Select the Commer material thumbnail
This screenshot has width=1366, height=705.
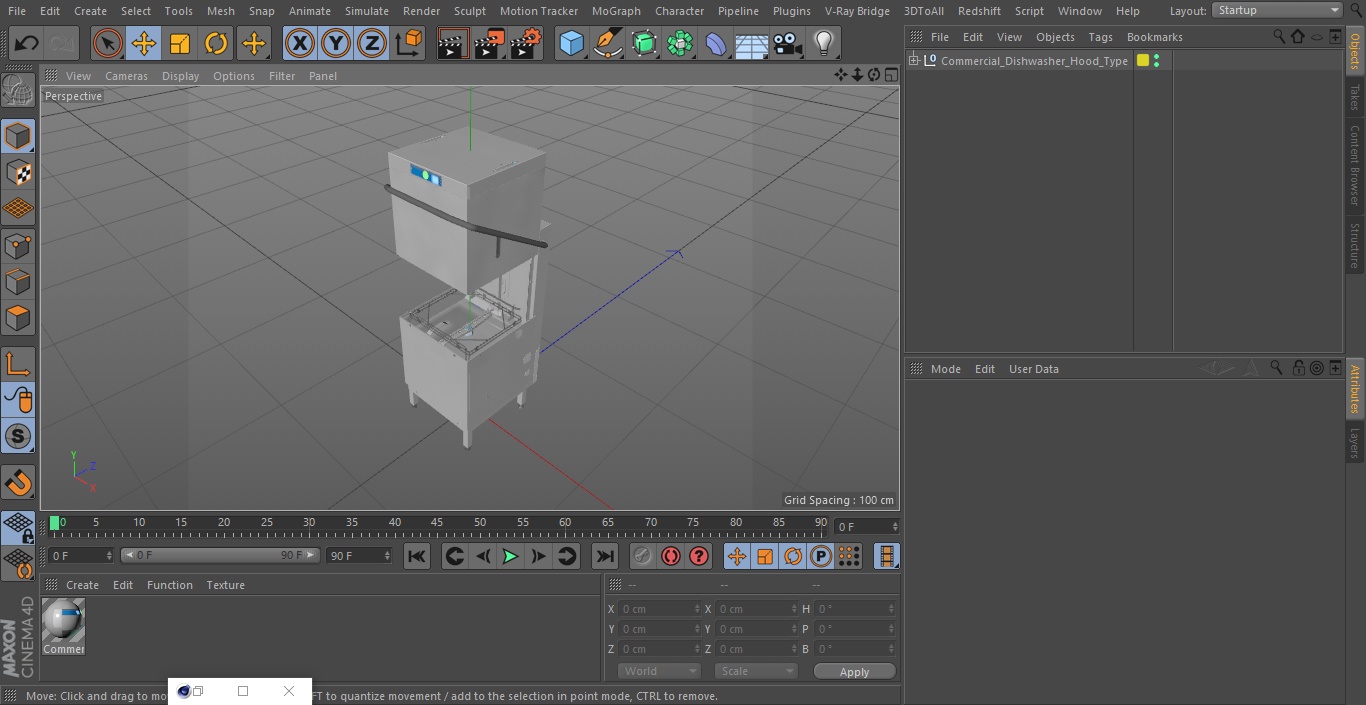tap(63, 626)
